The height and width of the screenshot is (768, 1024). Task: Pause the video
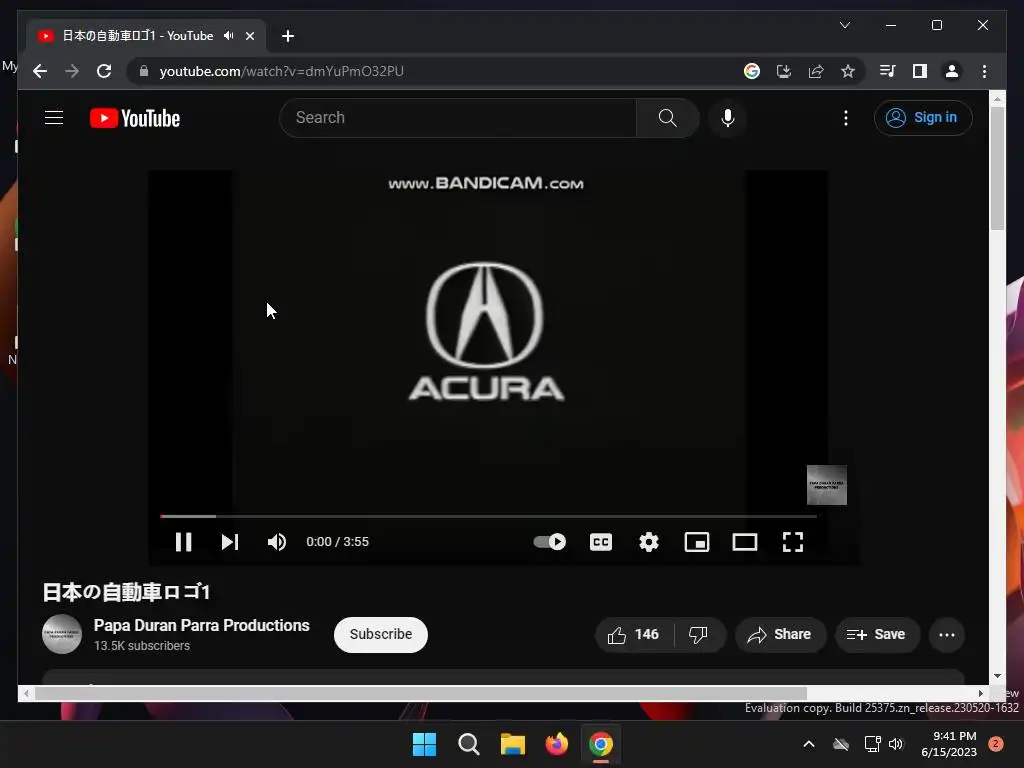pyautogui.click(x=184, y=542)
